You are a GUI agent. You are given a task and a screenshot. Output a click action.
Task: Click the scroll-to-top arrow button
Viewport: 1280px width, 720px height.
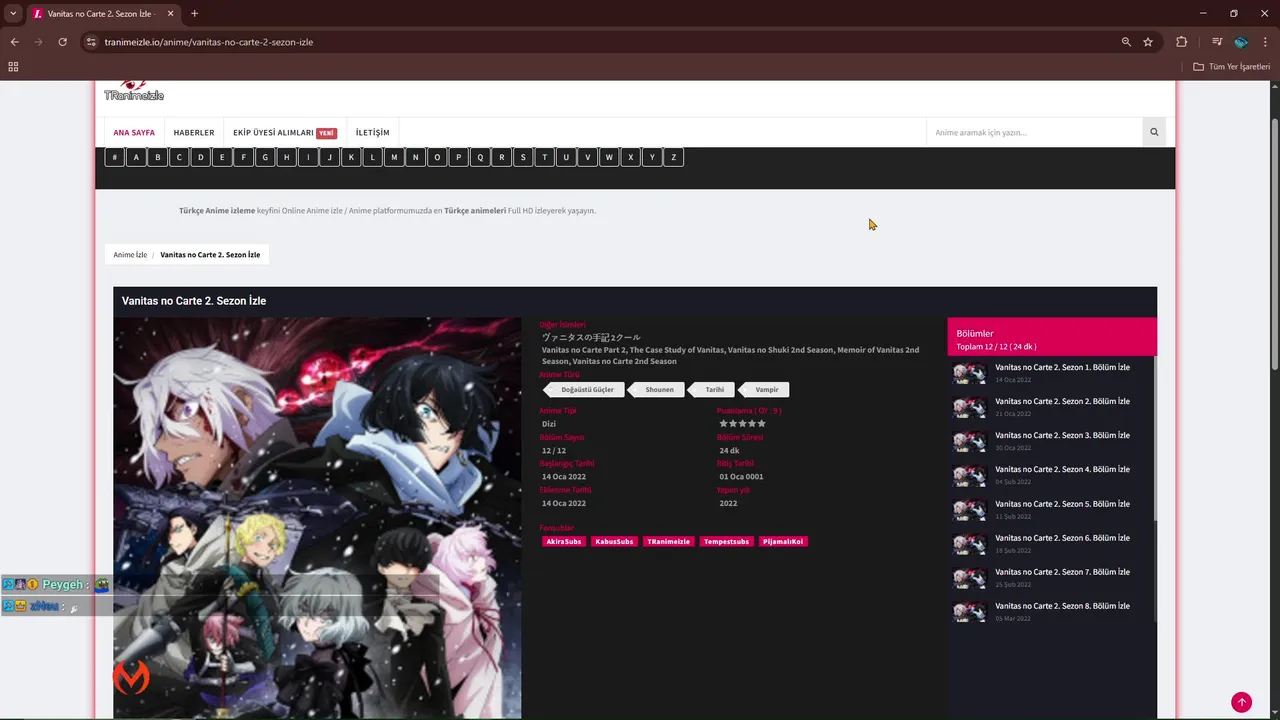tap(1241, 702)
